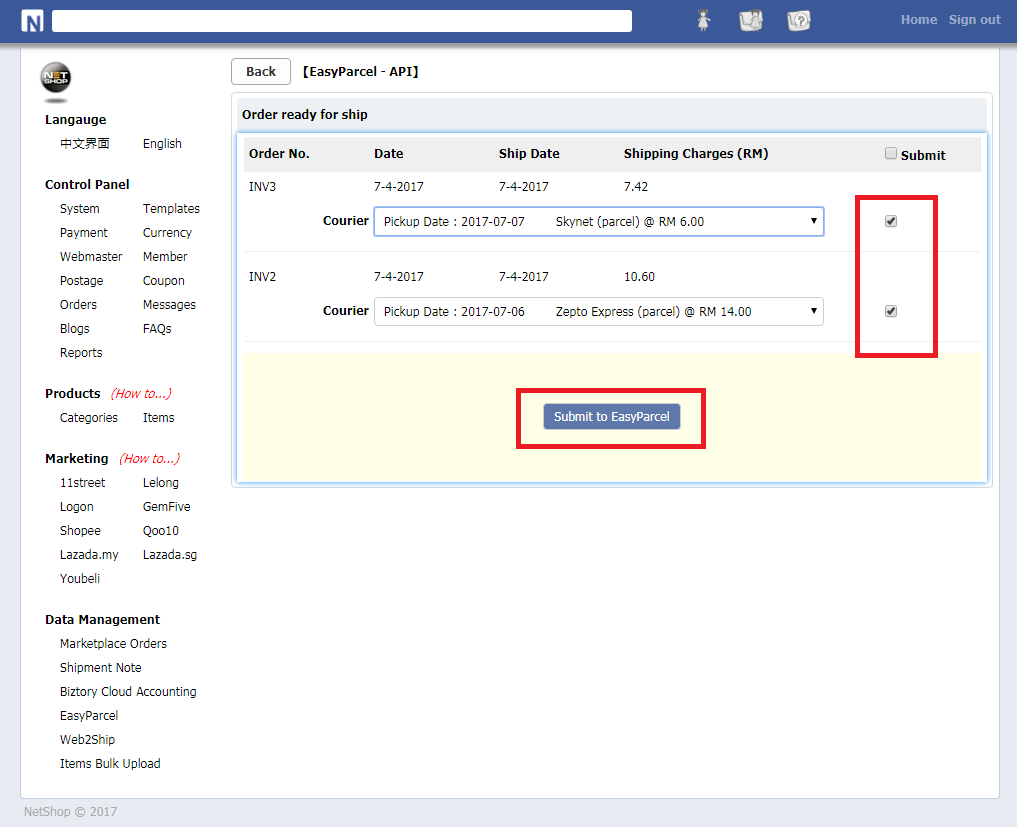
Task: Open Member page
Action: (165, 256)
